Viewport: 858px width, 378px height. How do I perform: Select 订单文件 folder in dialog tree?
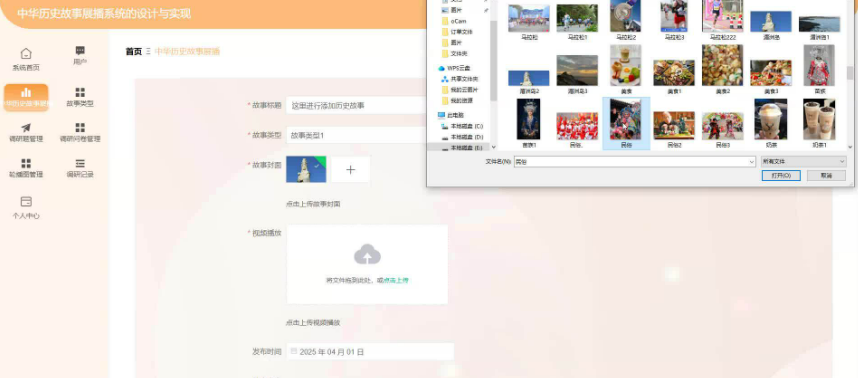(457, 32)
